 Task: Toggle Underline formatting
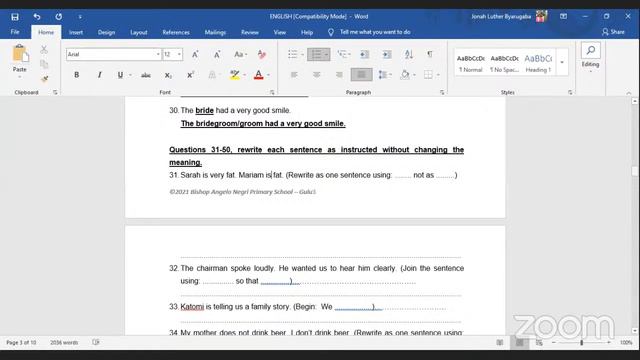click(120, 75)
